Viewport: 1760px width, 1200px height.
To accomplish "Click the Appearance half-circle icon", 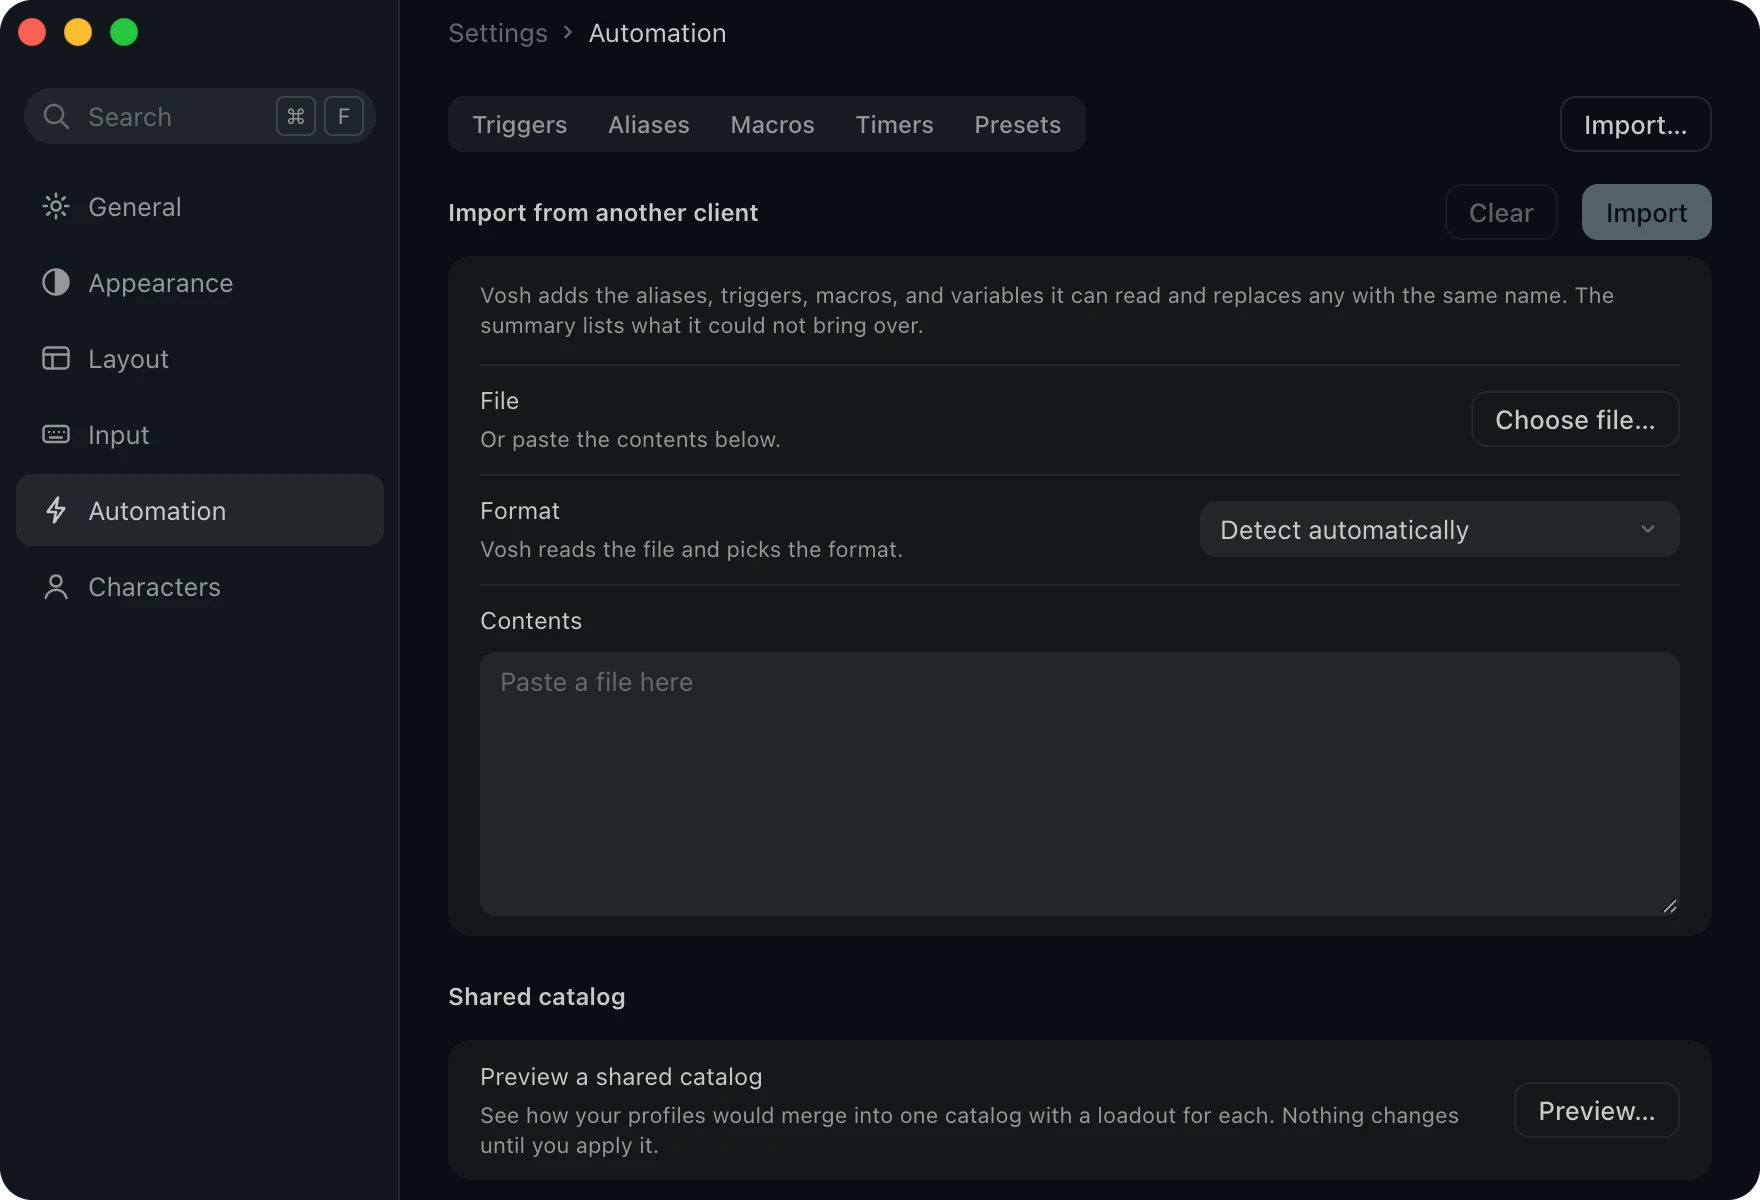I will click(x=56, y=282).
